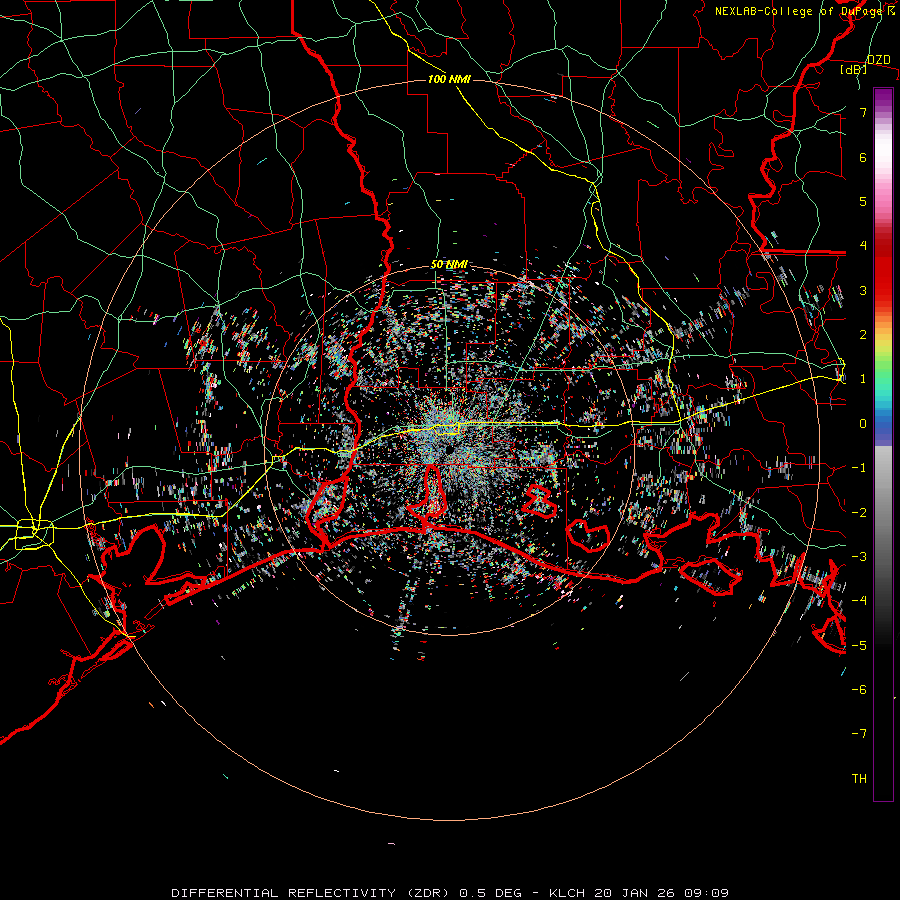
Task: Click the 2 value on the scale
Action: (x=863, y=335)
